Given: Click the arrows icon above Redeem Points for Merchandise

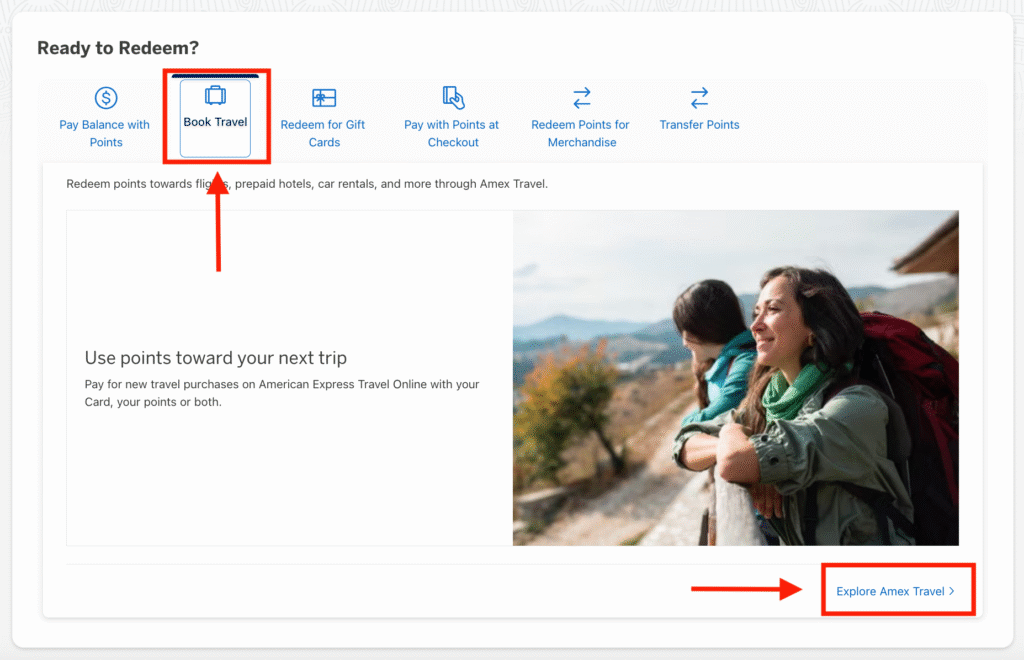Looking at the screenshot, I should (581, 97).
